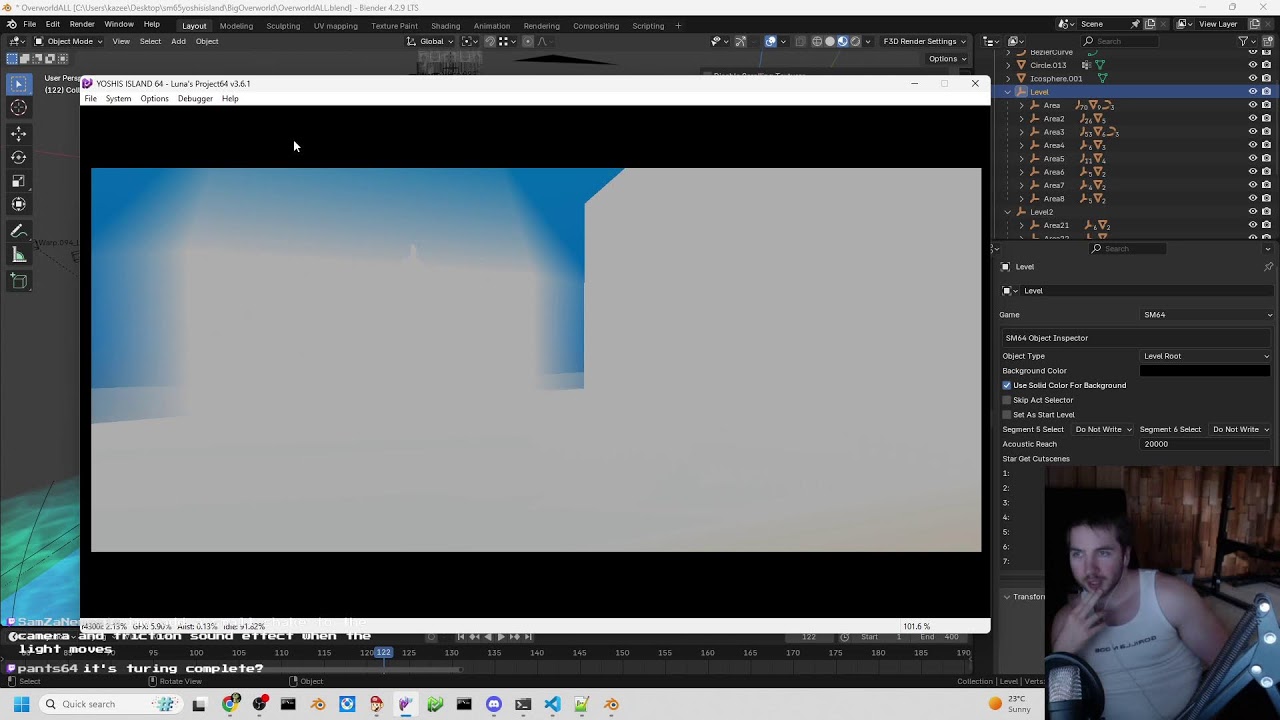This screenshot has height=720, width=1280.
Task: Open the Add menu in viewport header
Action: (x=178, y=41)
